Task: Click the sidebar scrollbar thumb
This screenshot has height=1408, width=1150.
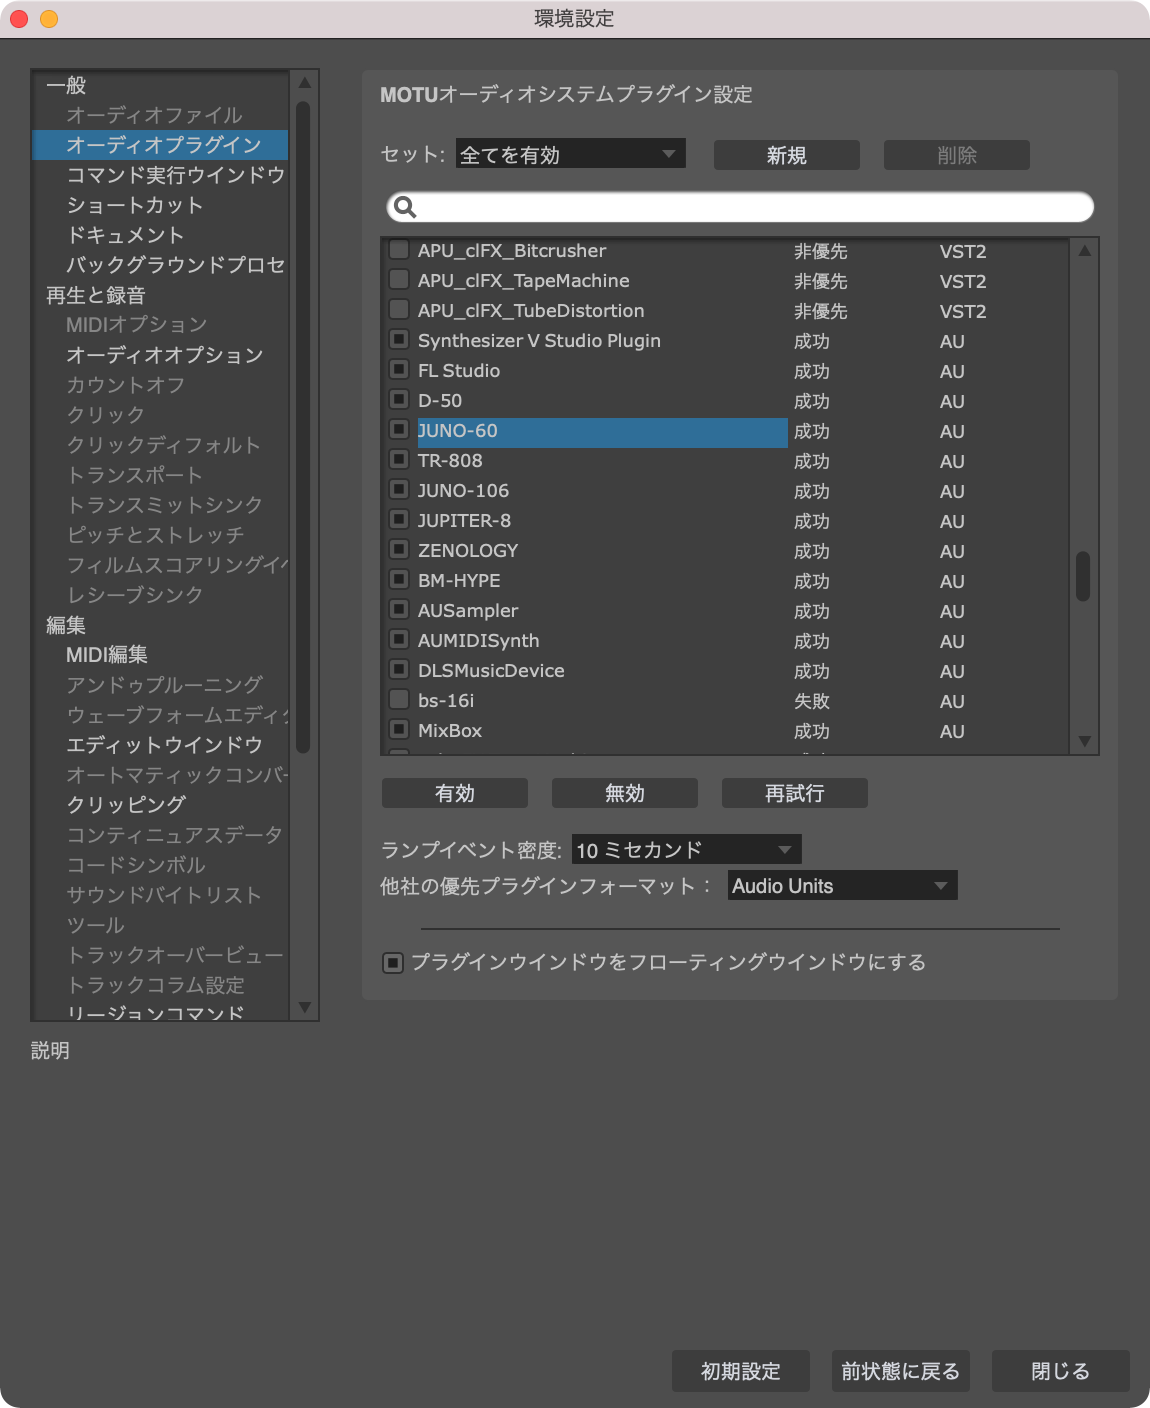Action: click(303, 427)
